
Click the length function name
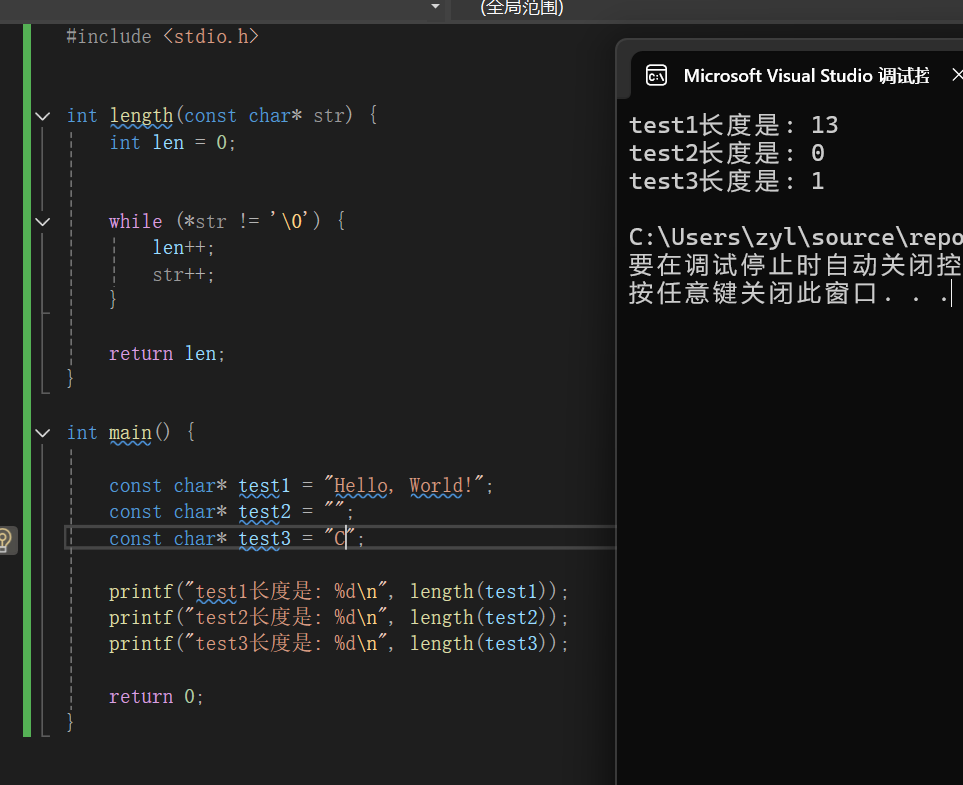click(141, 115)
